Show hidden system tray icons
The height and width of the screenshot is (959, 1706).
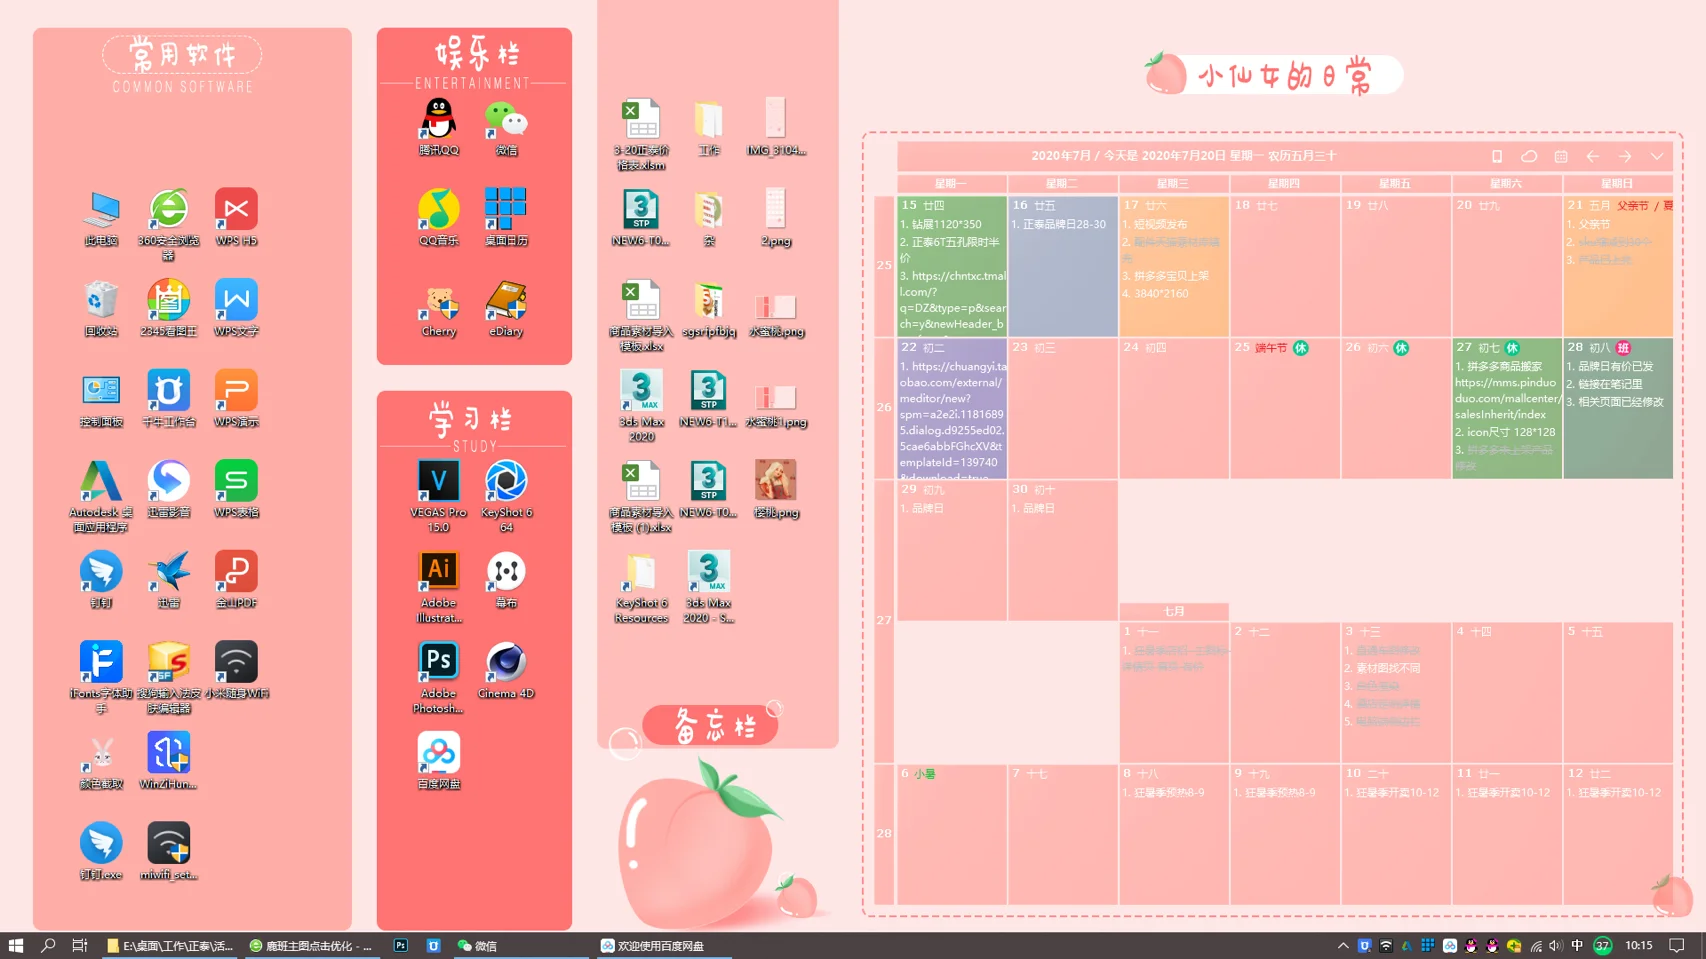tap(1343, 945)
